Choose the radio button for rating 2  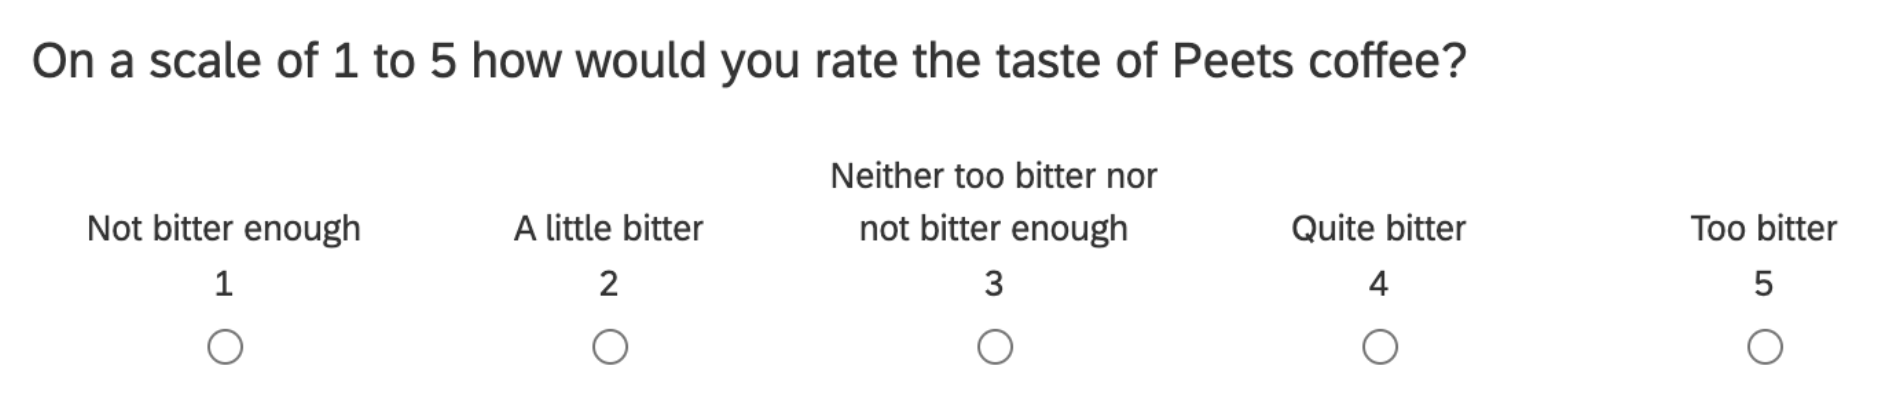(x=610, y=348)
